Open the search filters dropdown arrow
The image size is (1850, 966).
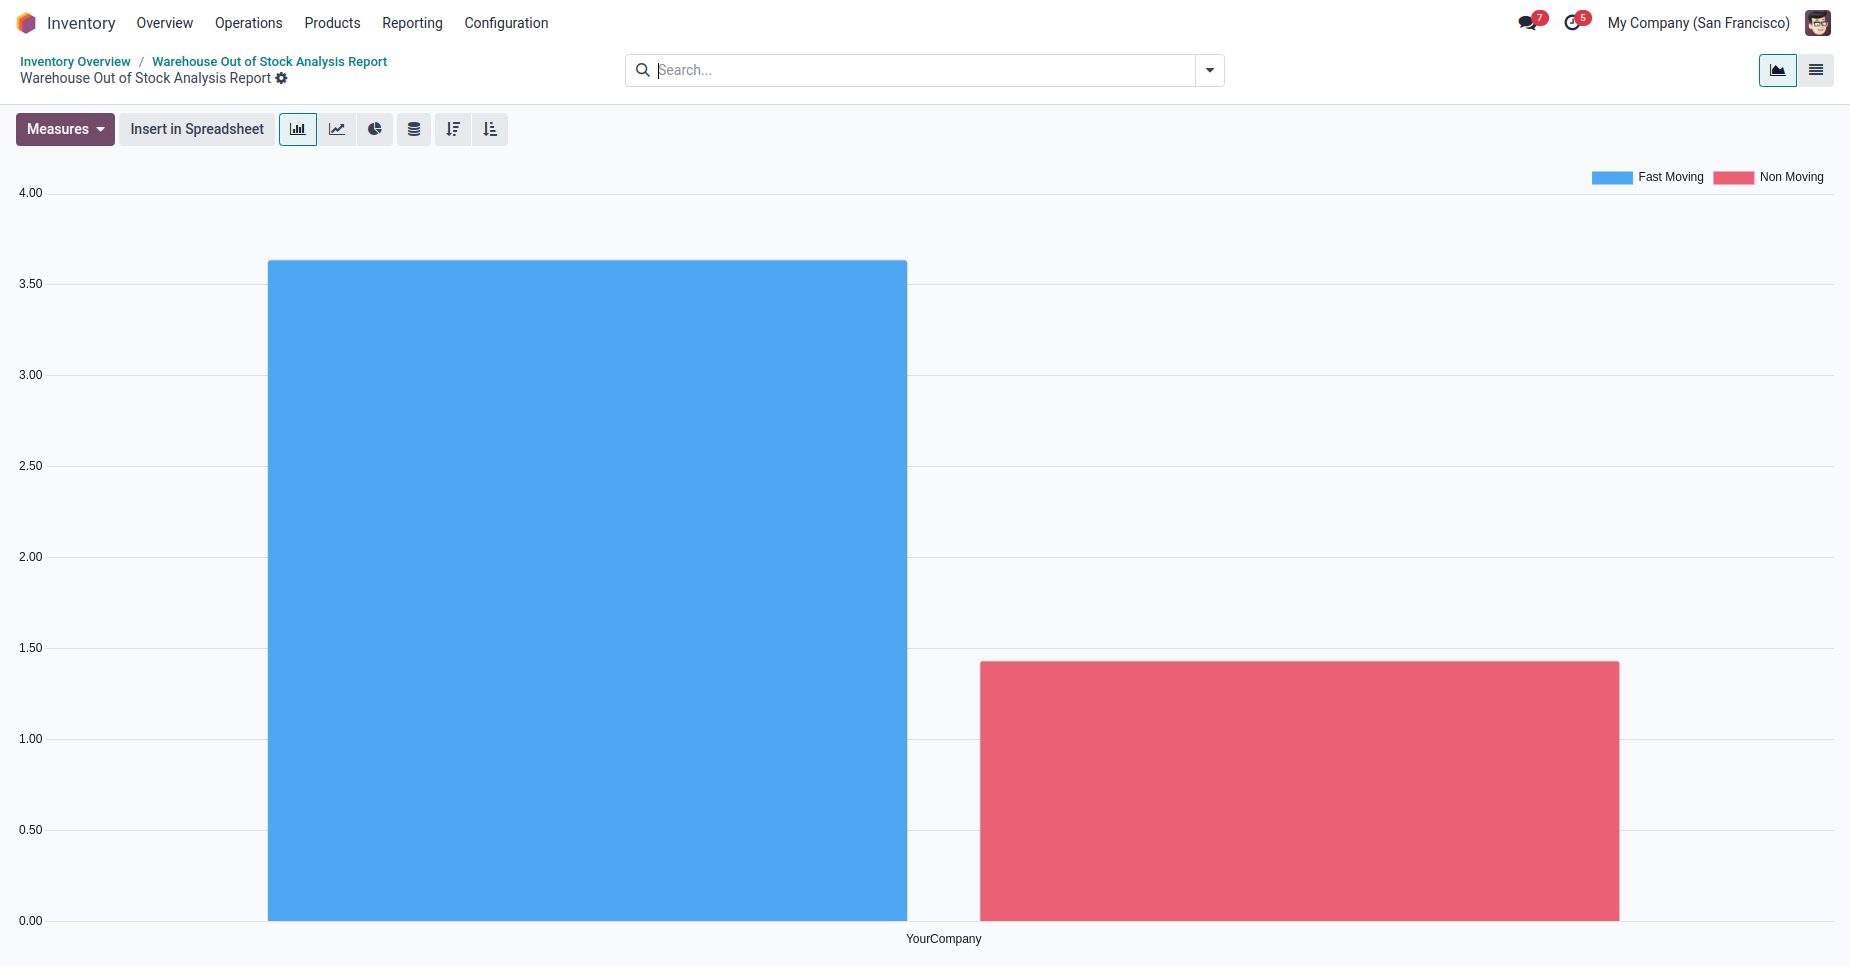(1210, 70)
